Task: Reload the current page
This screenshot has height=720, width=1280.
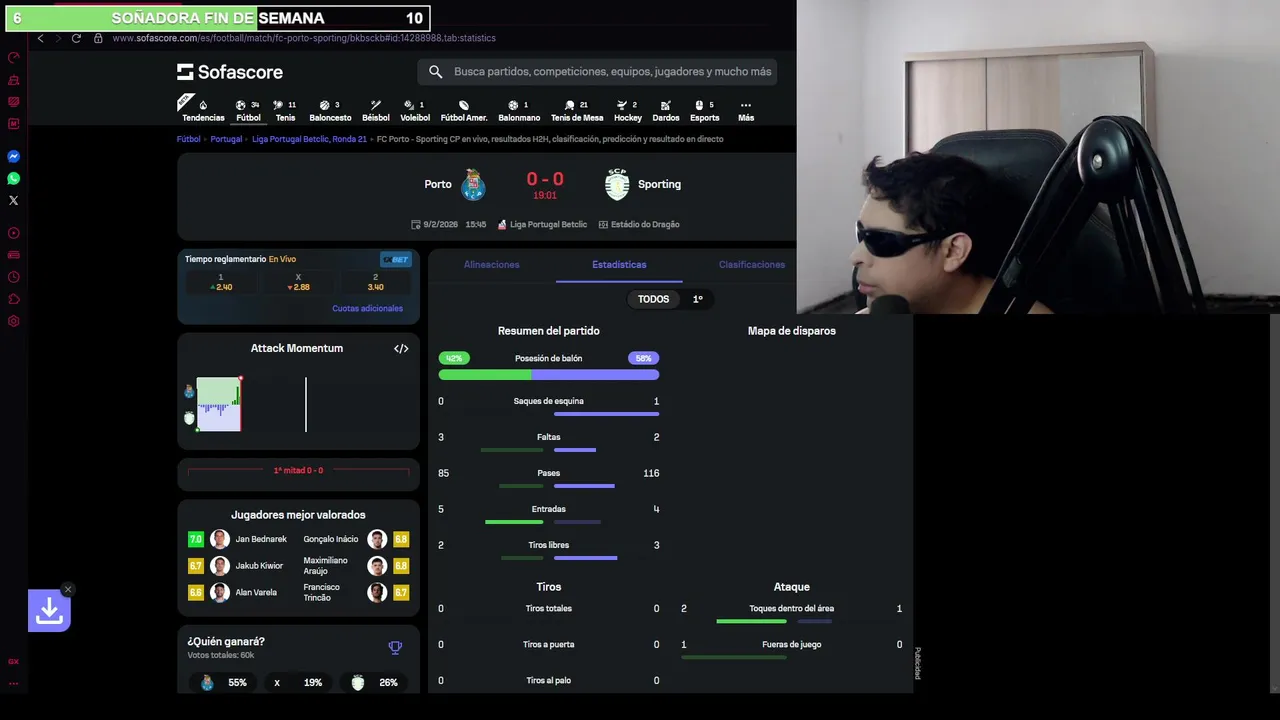Action: (x=76, y=38)
